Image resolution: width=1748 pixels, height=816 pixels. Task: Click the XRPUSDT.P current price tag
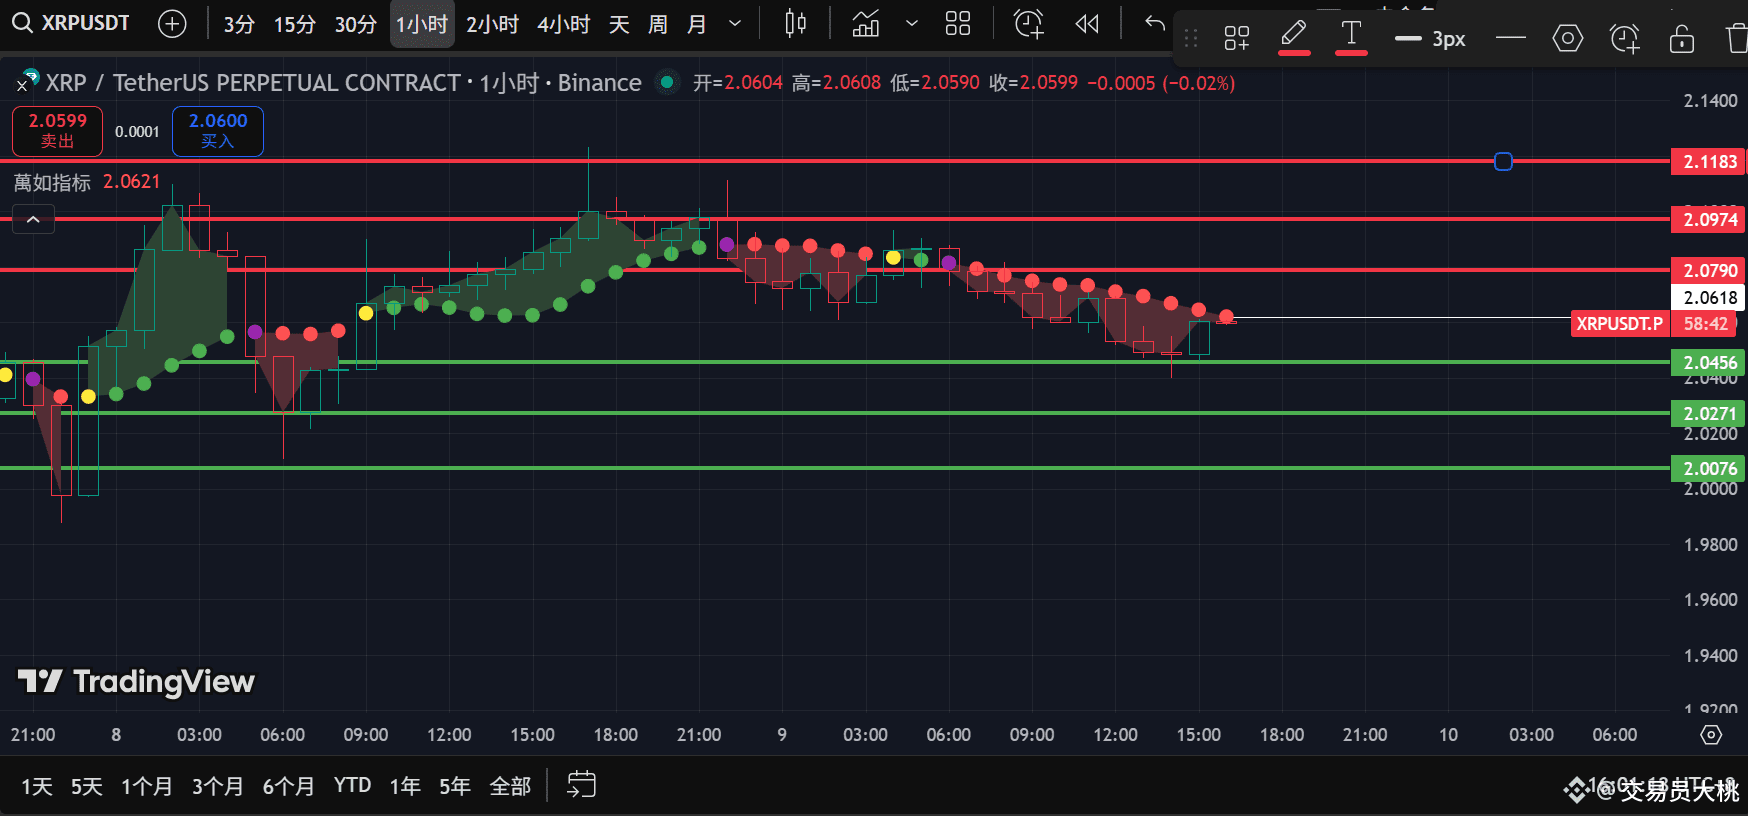1620,324
